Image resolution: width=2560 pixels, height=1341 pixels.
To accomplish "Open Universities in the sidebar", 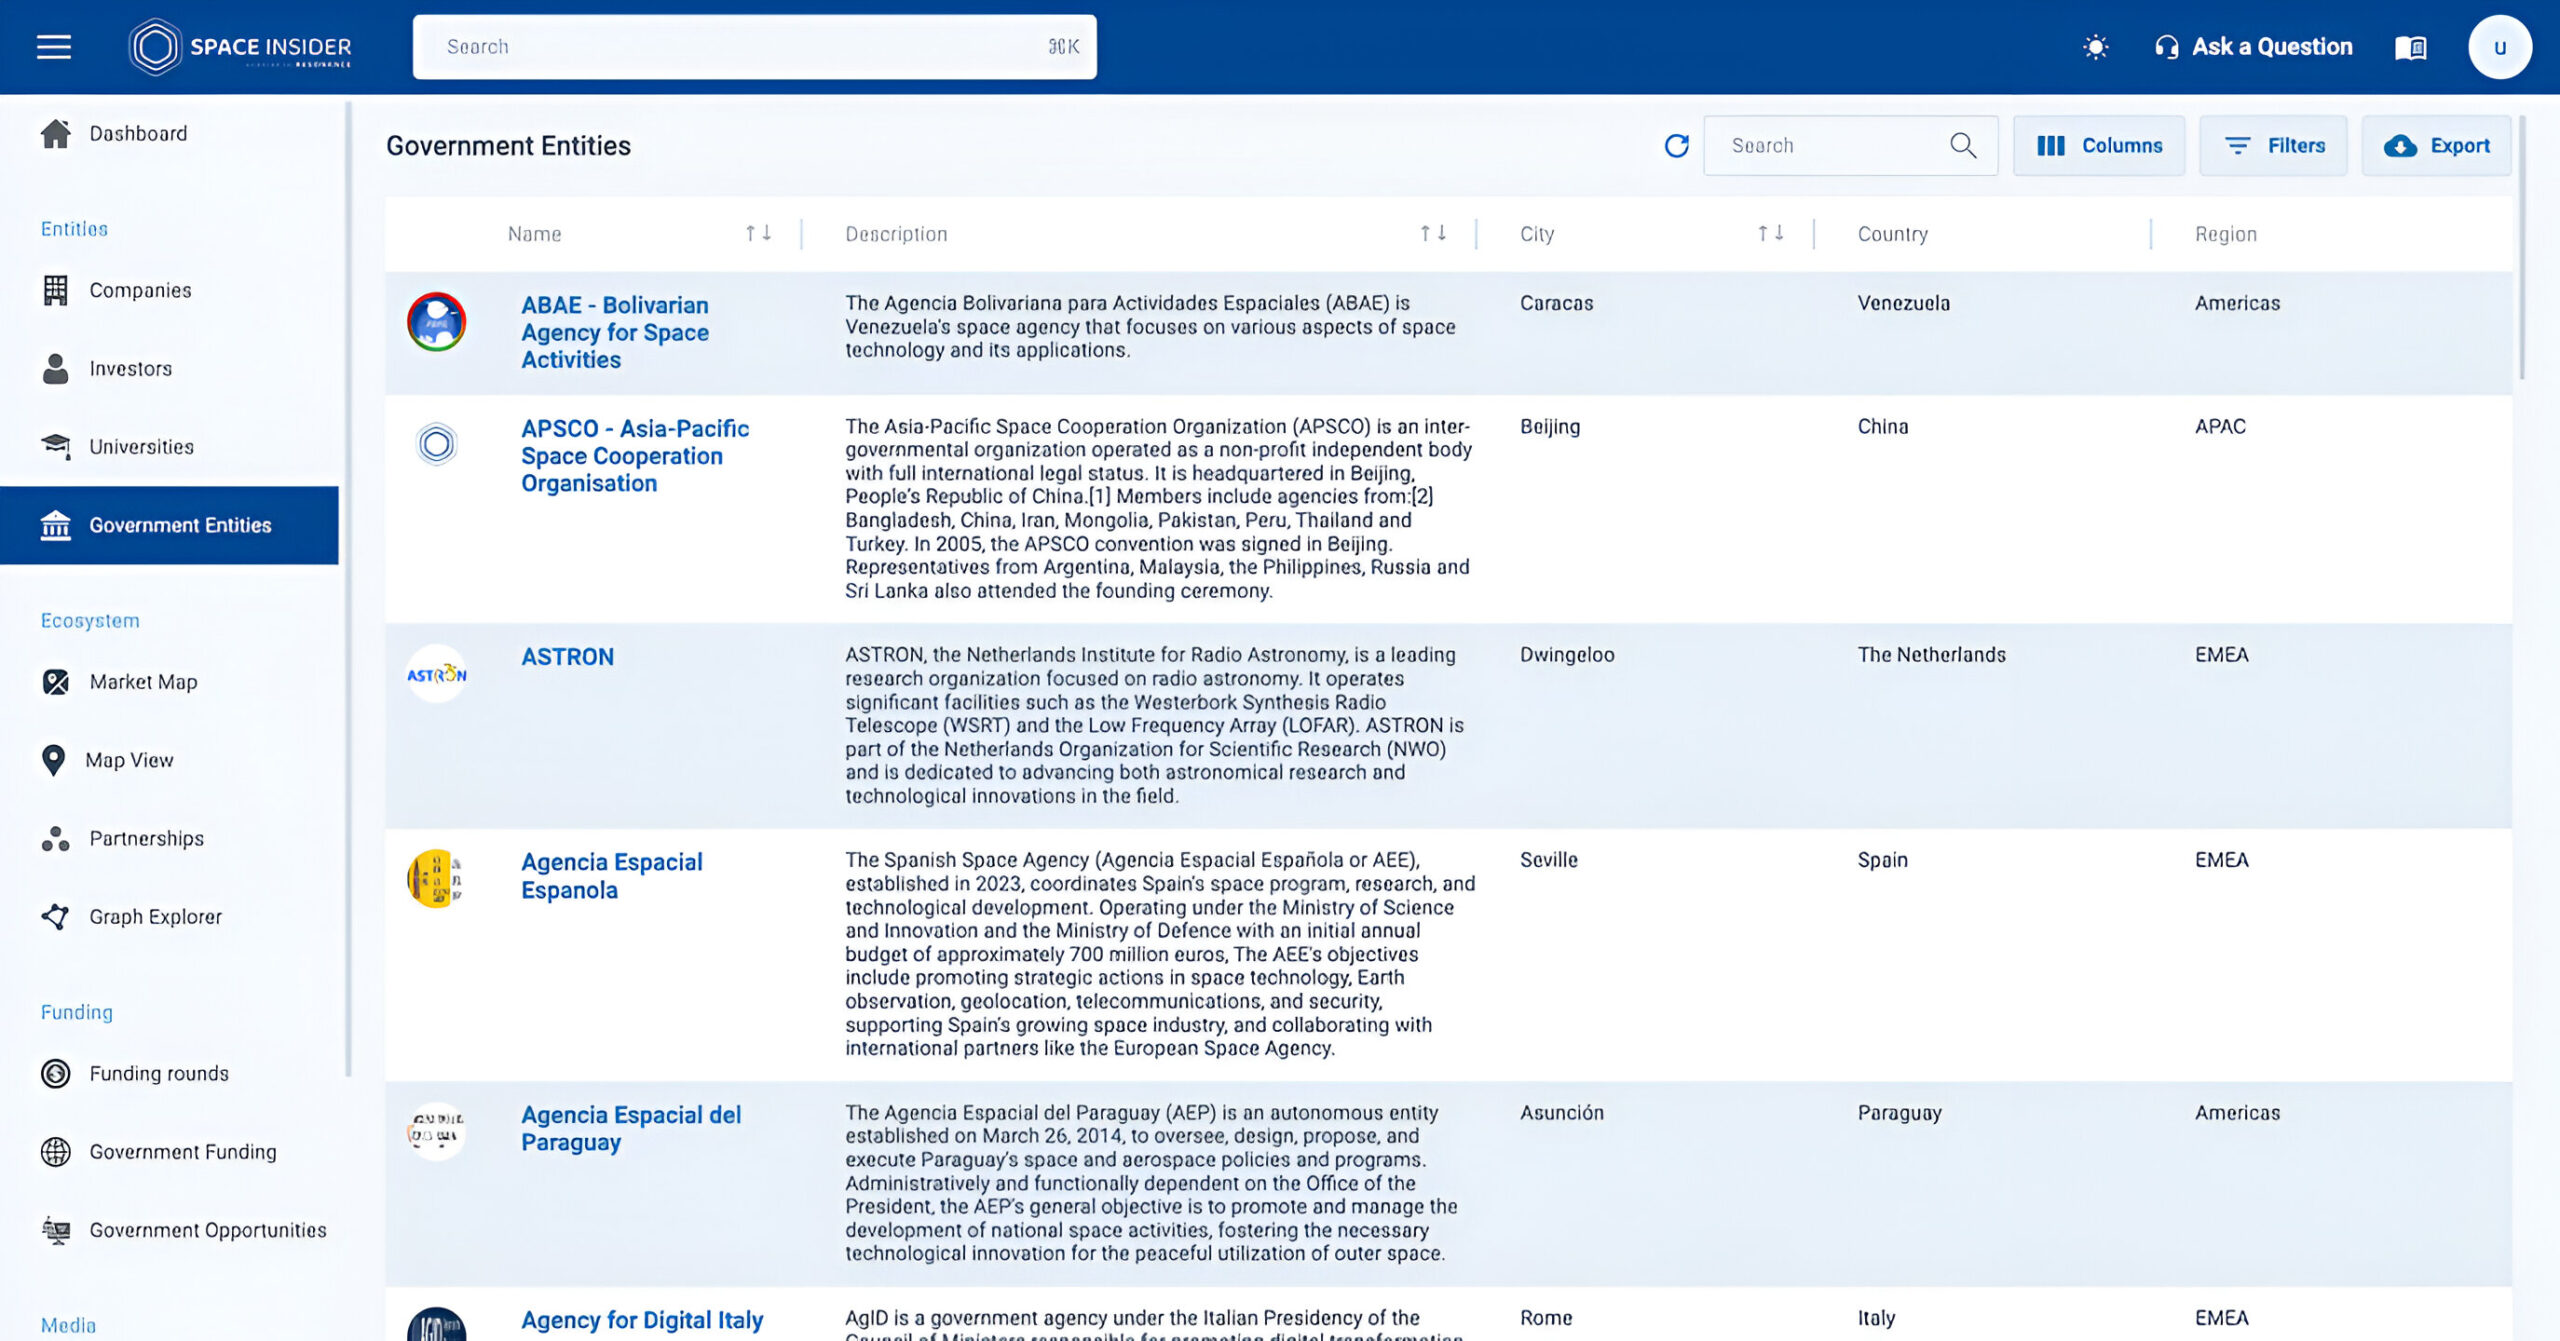I will point(169,446).
